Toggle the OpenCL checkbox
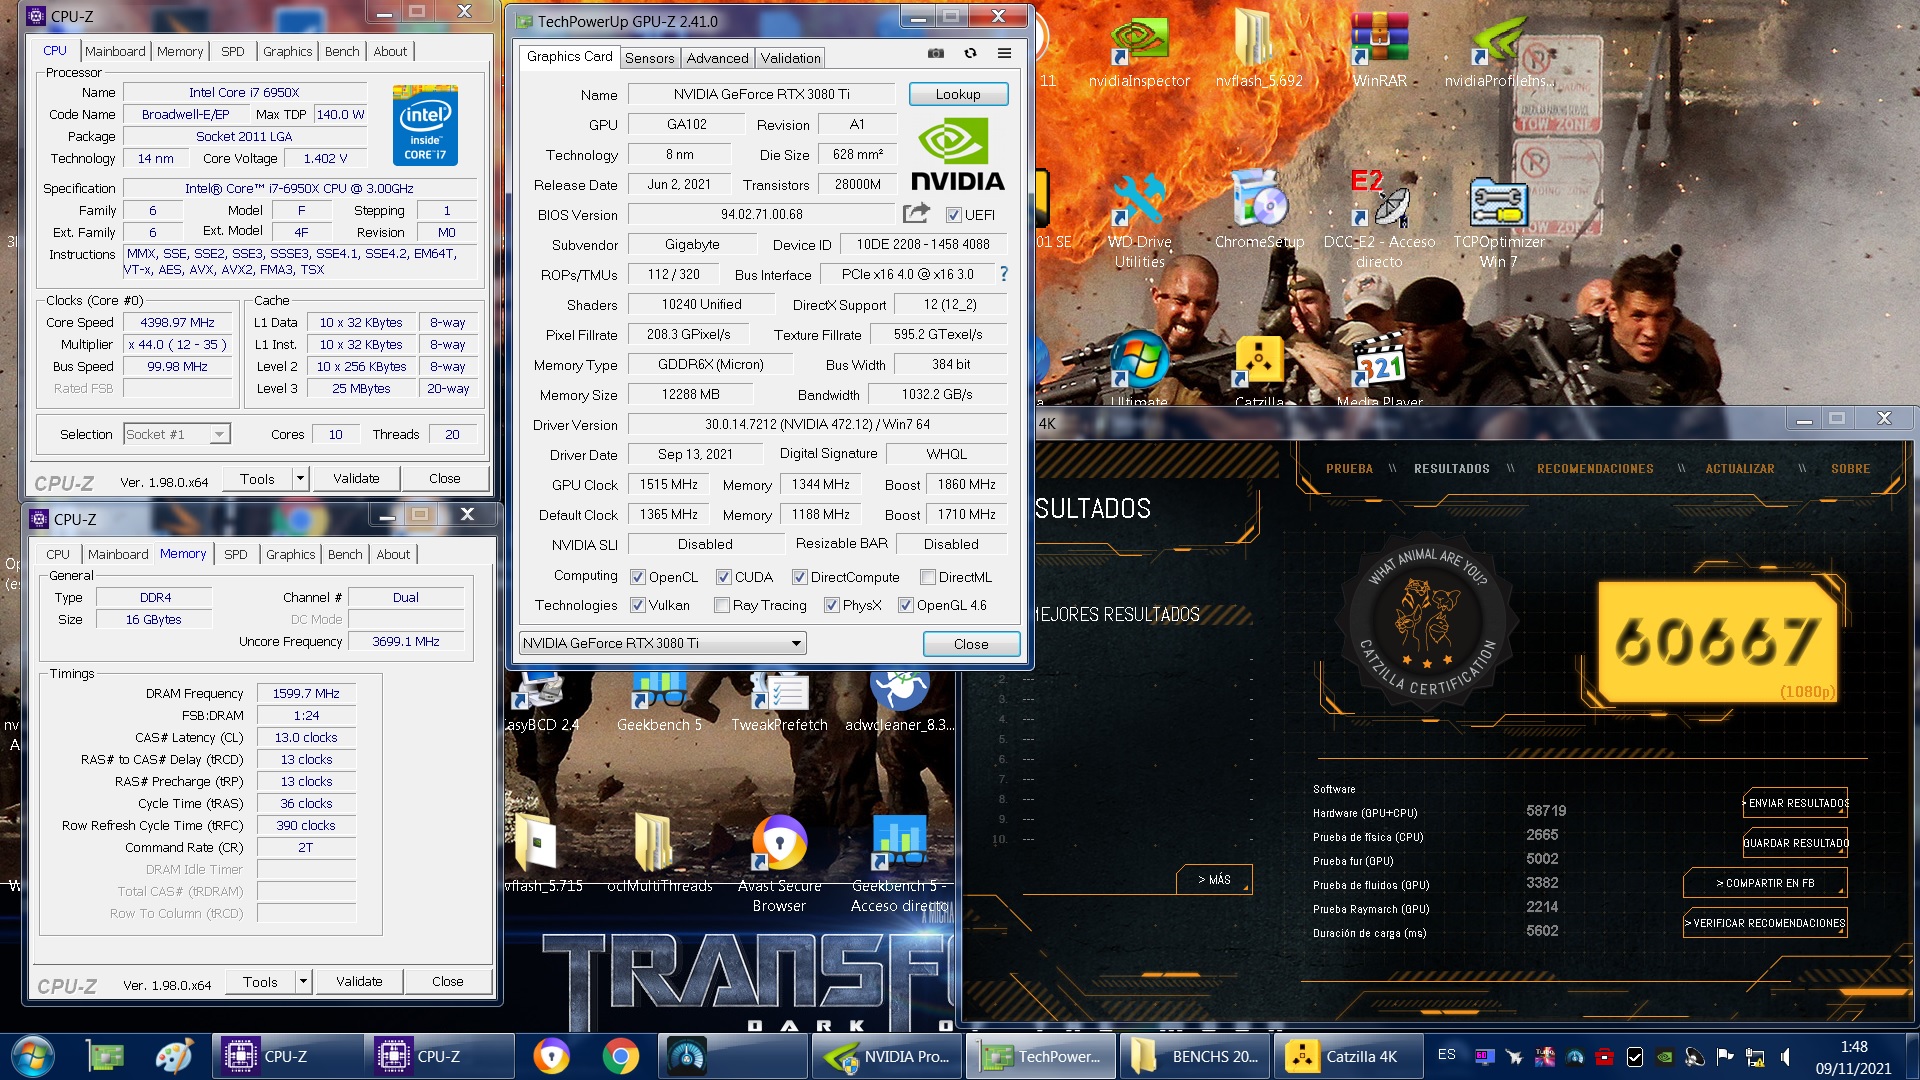 click(637, 577)
